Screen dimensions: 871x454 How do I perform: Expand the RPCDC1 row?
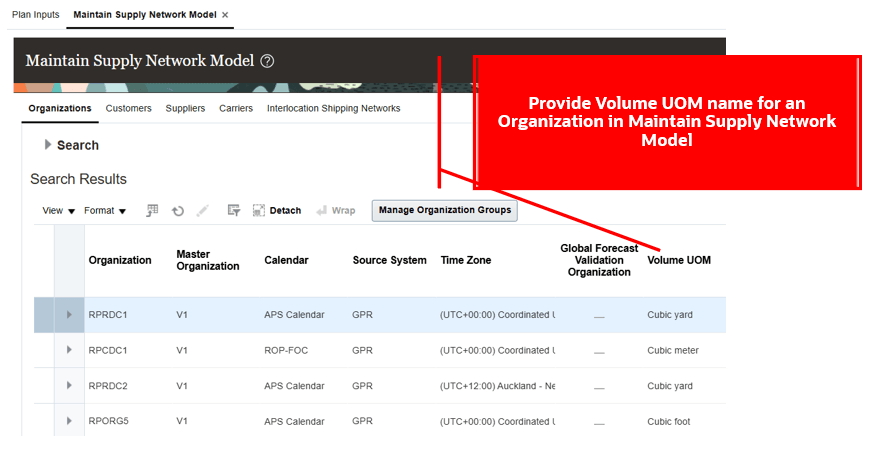click(x=69, y=350)
